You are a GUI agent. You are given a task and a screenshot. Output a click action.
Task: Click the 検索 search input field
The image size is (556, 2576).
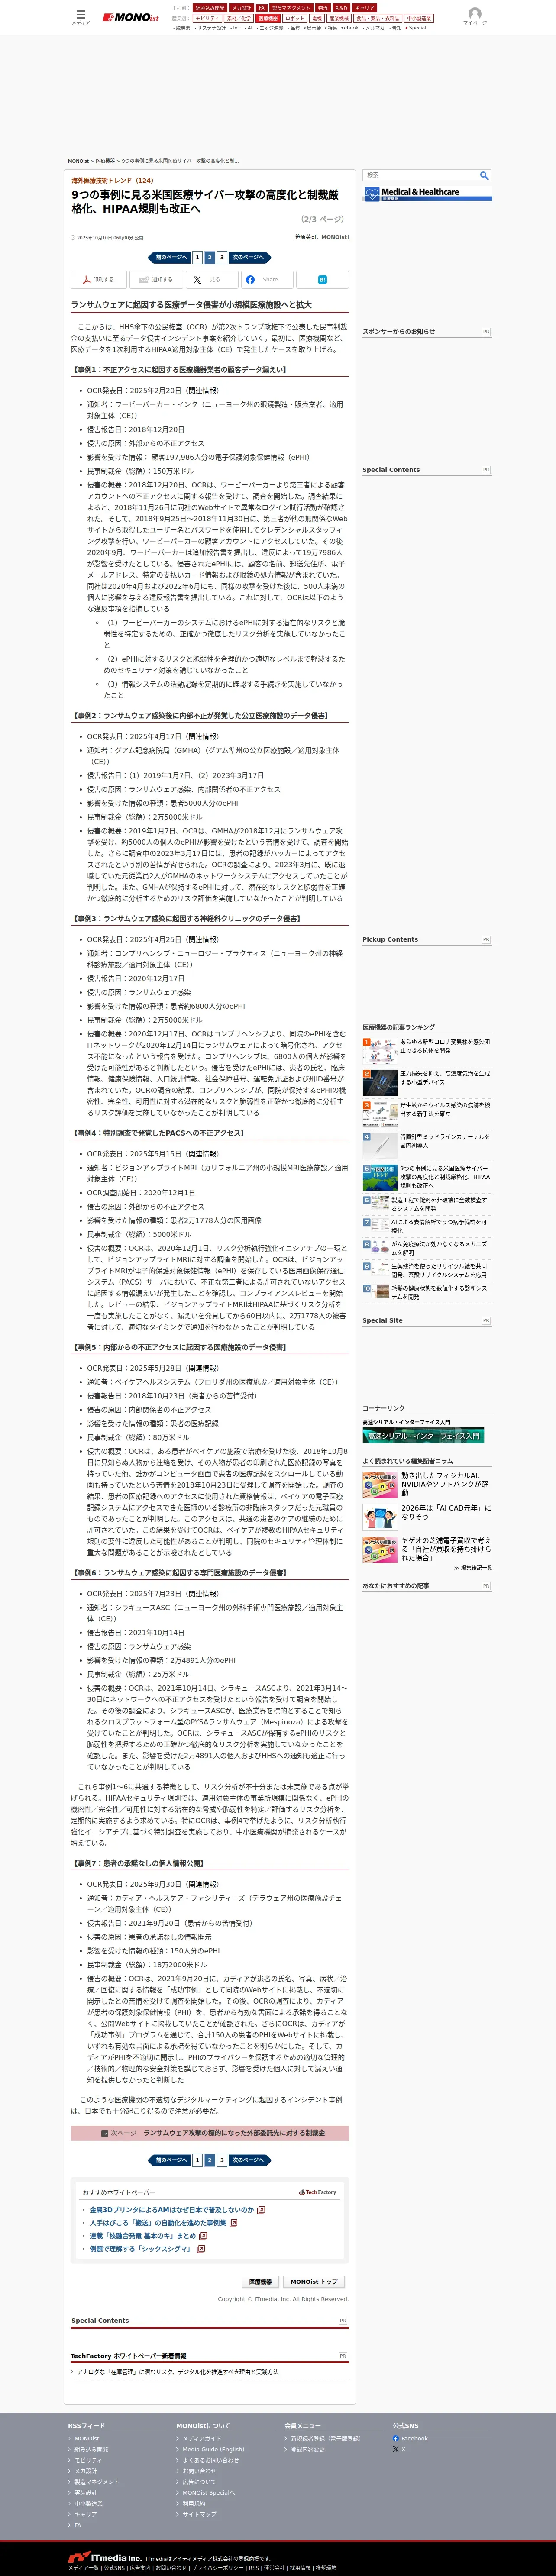click(421, 175)
